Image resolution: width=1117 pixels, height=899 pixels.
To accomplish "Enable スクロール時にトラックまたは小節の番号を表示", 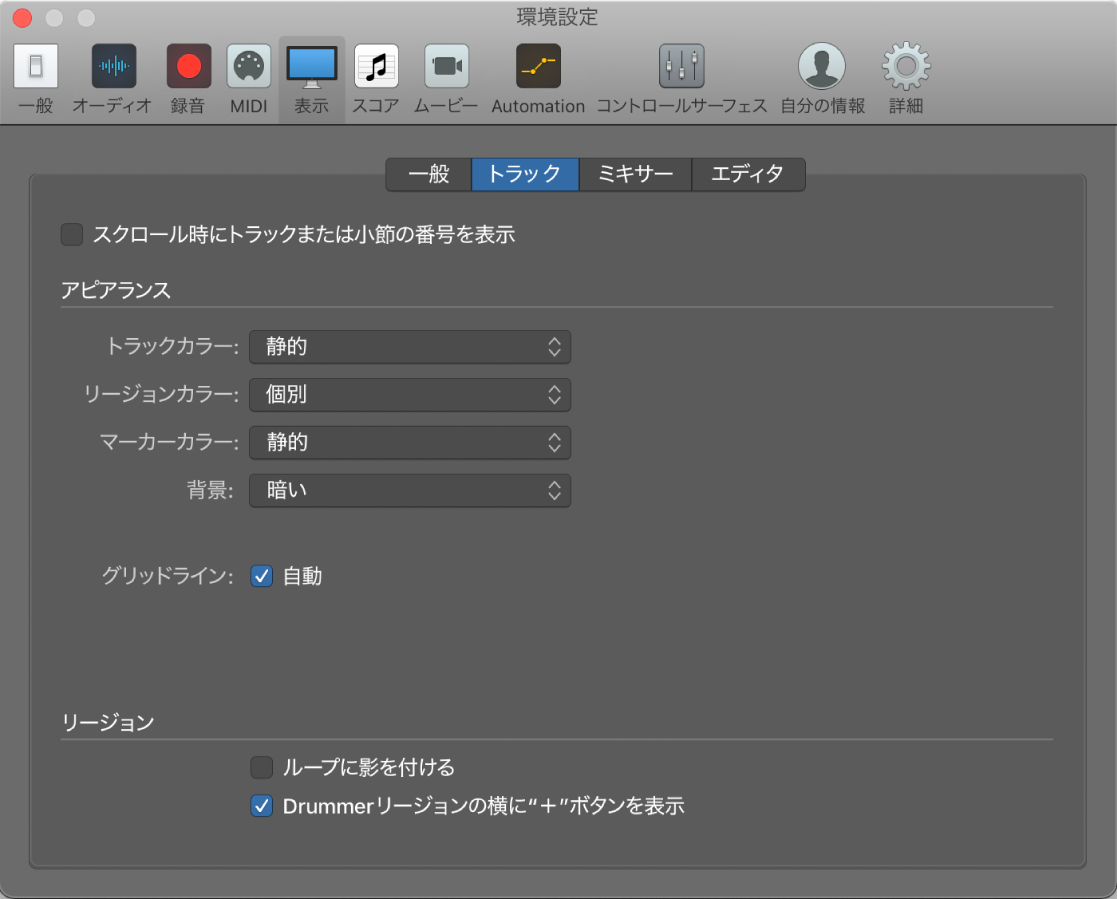I will pyautogui.click(x=71, y=234).
